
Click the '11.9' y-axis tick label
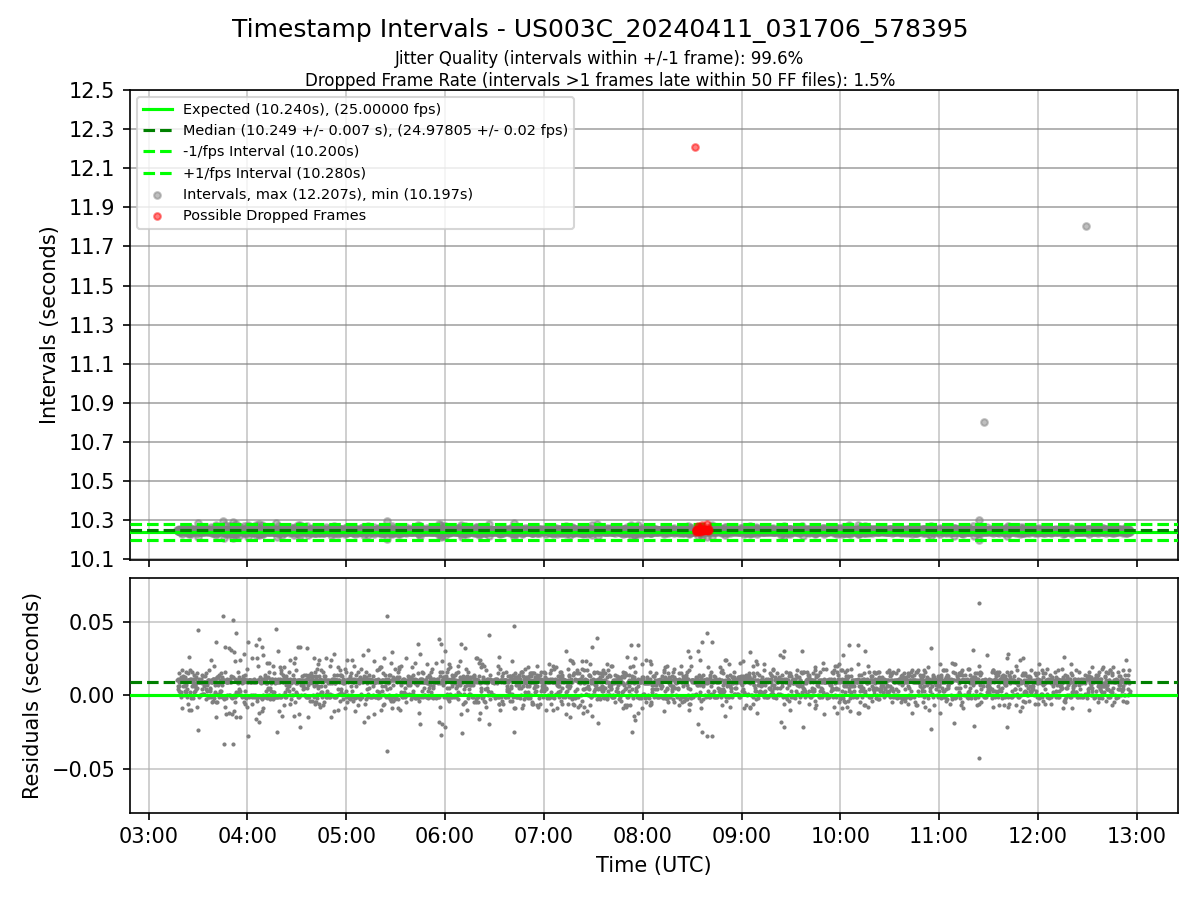pos(92,208)
